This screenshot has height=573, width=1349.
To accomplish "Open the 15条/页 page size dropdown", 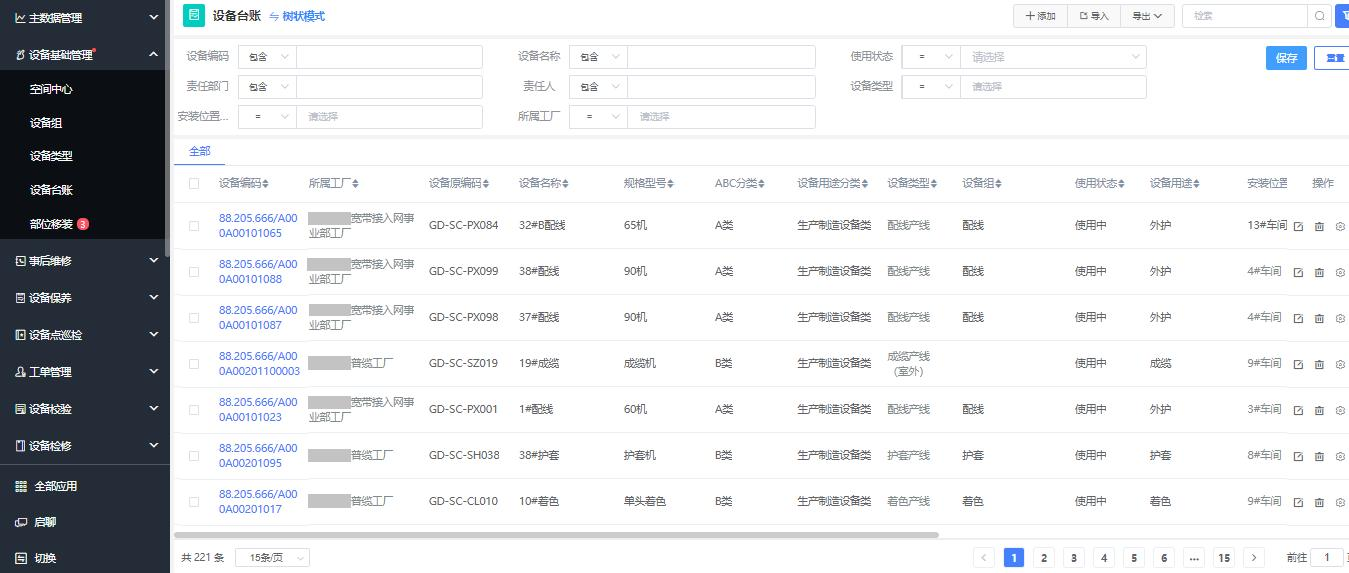I will (x=272, y=558).
